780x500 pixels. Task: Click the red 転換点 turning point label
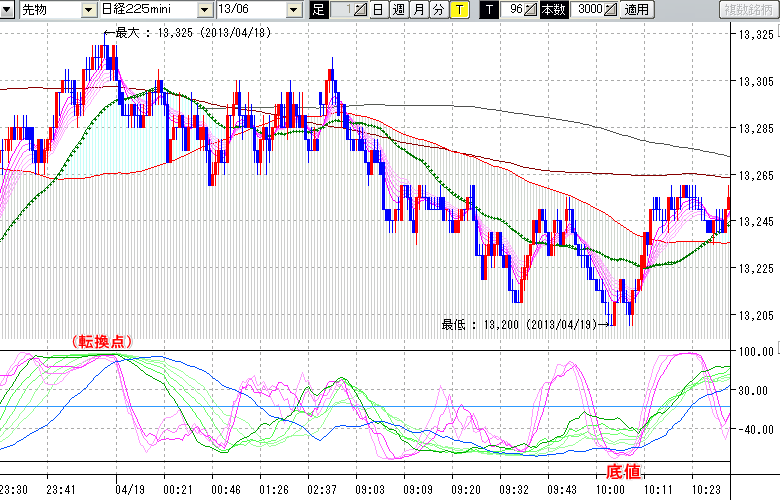(x=103, y=341)
